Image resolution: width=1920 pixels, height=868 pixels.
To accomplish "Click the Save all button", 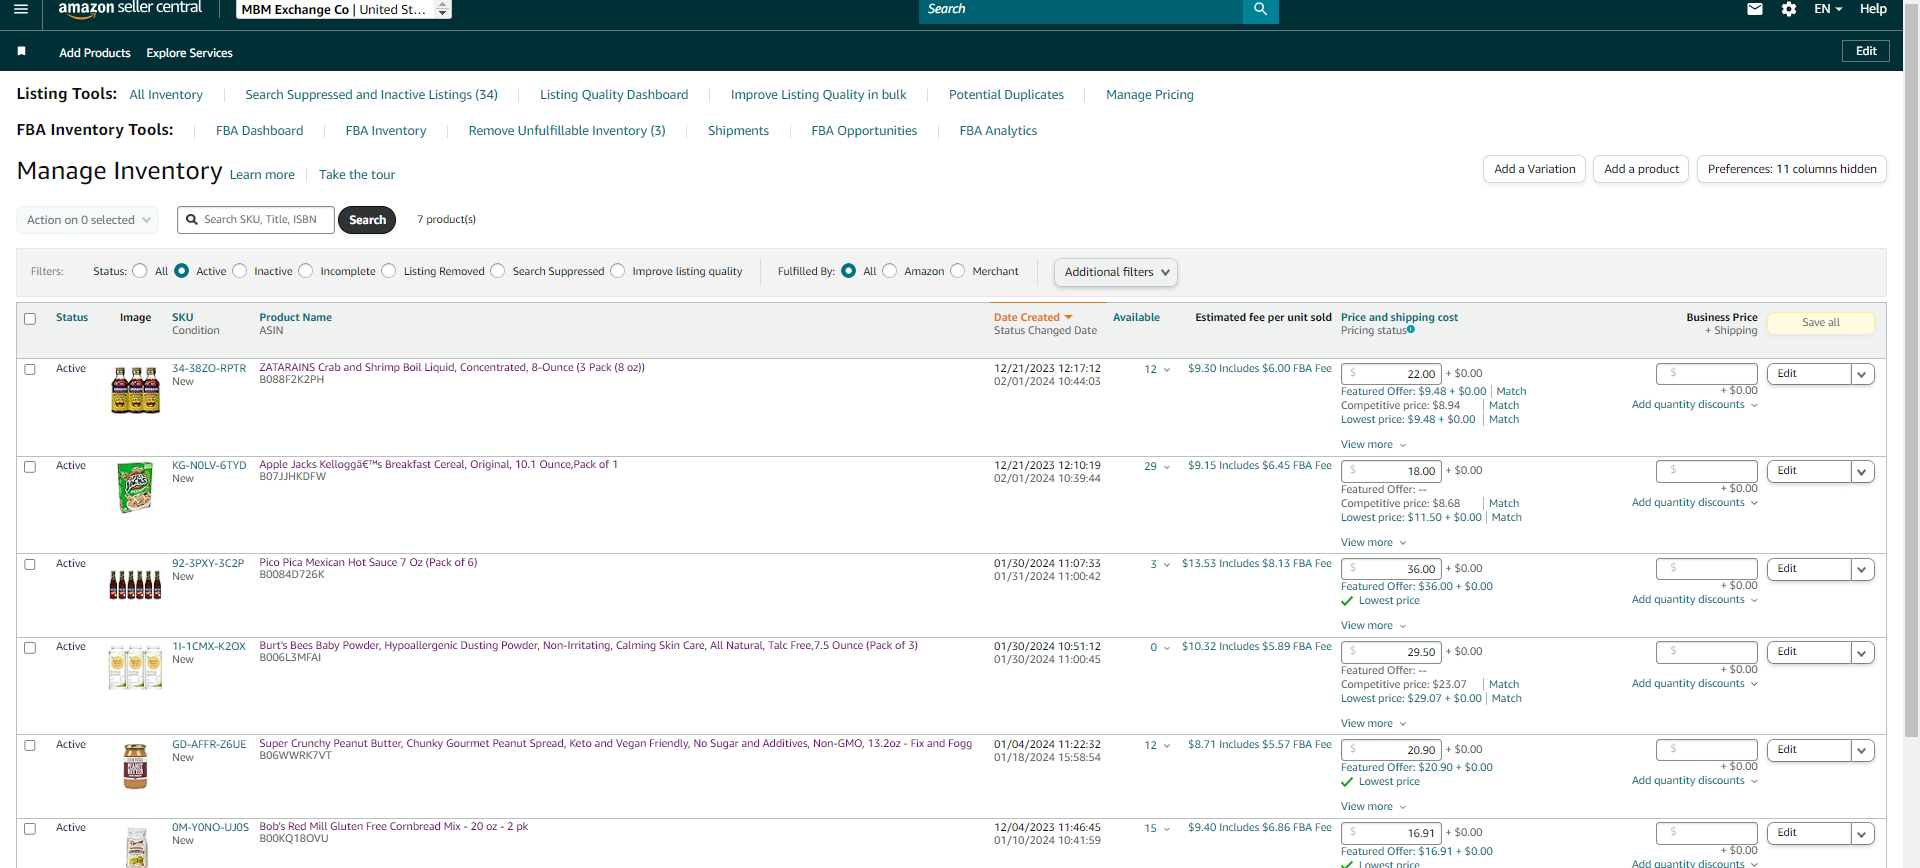I will click(x=1821, y=323).
